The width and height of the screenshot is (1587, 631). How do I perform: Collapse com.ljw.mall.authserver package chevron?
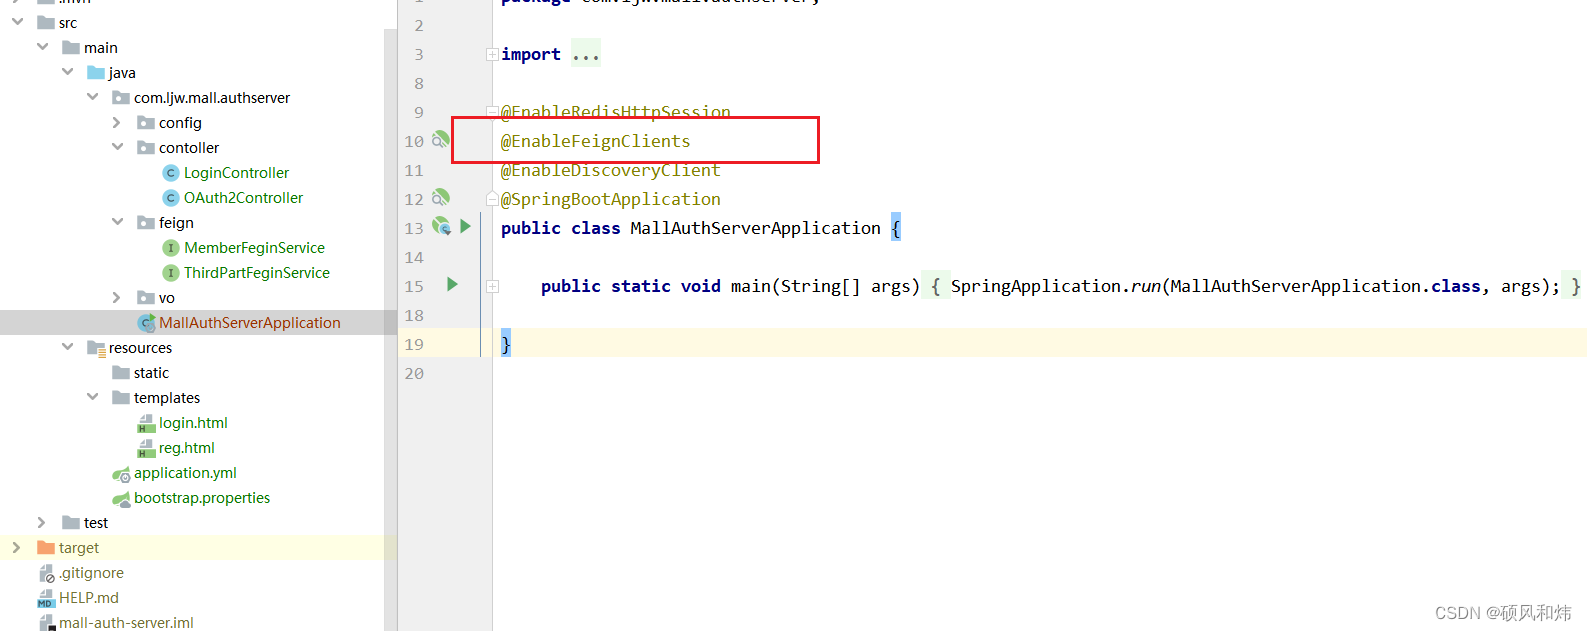point(92,96)
